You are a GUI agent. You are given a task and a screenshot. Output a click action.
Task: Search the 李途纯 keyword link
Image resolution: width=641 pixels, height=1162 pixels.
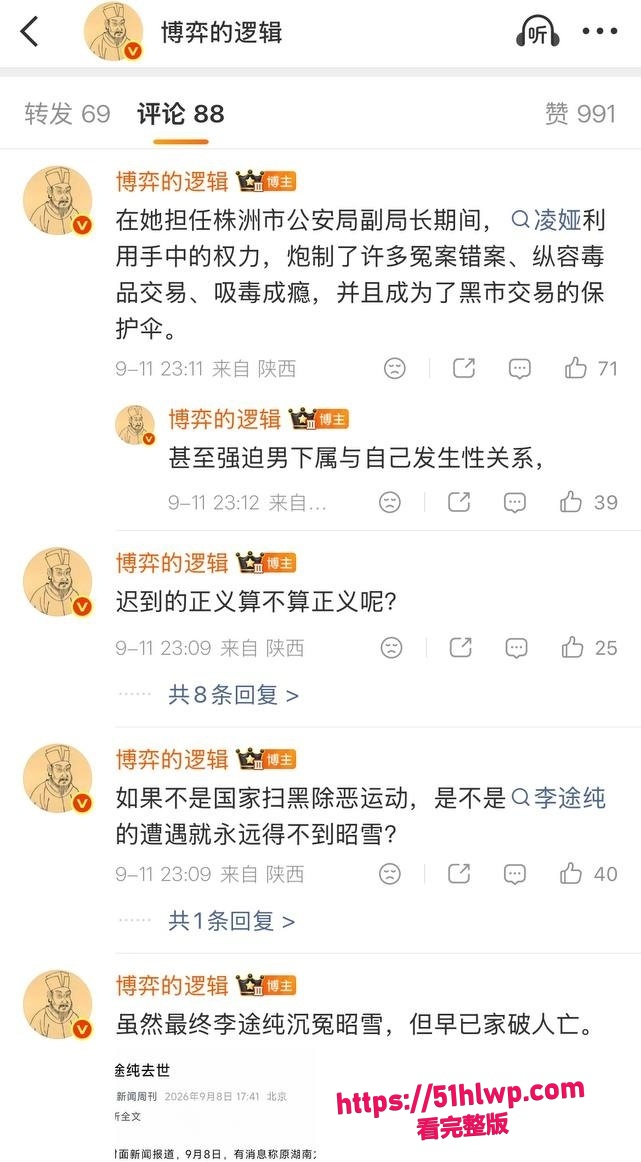pos(559,798)
